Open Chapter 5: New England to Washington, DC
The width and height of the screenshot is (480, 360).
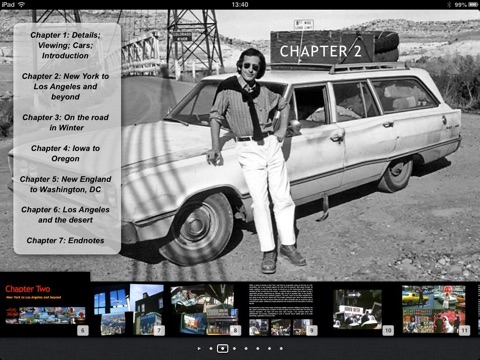(65, 184)
